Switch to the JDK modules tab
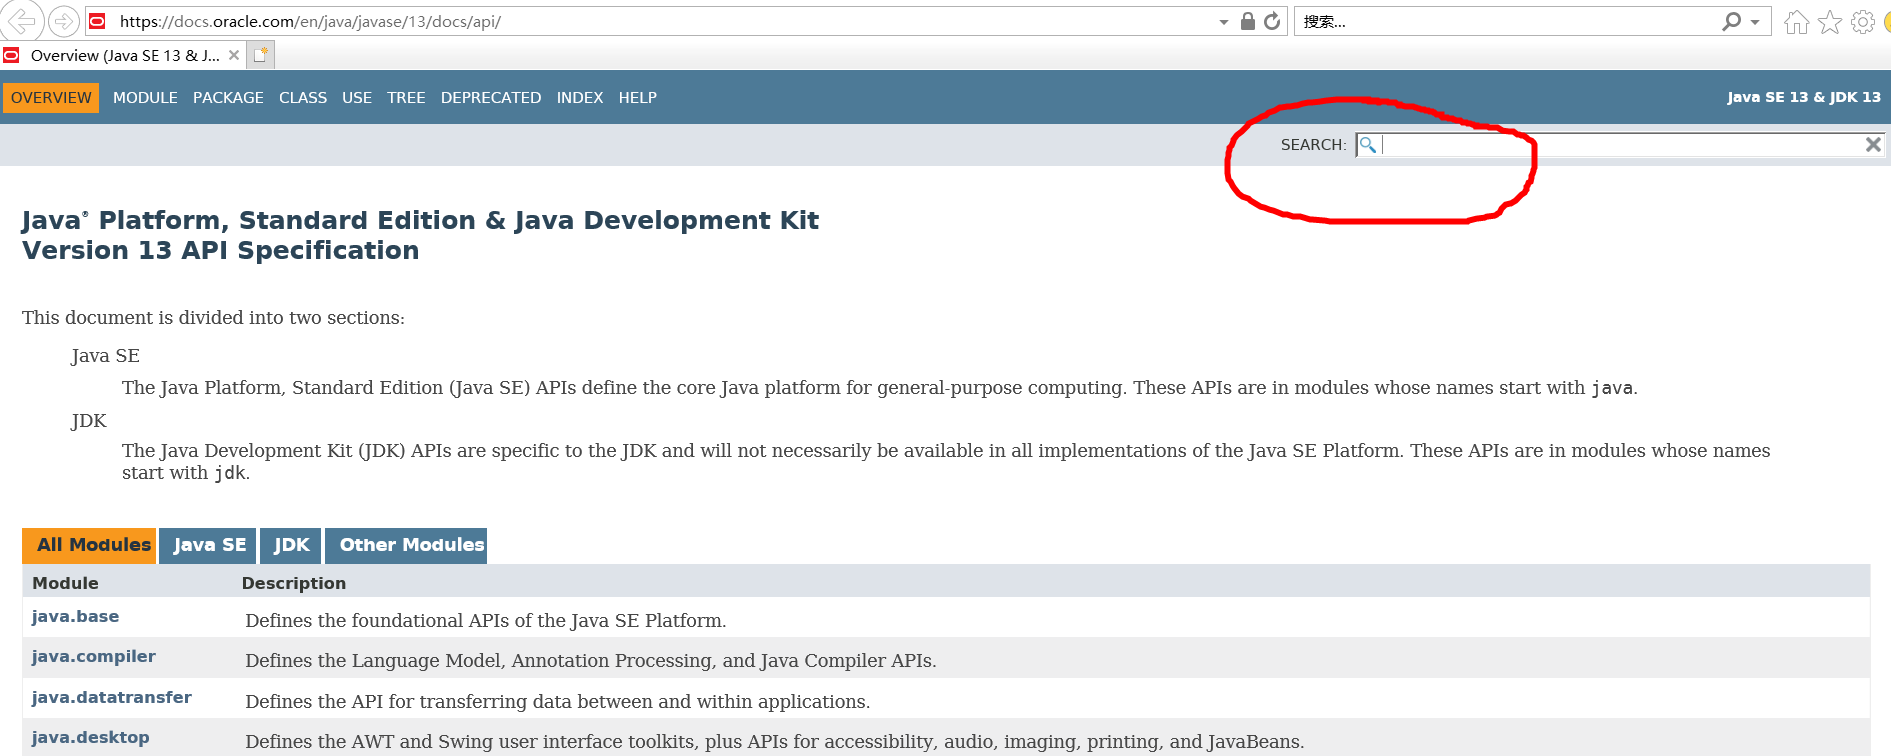 (x=291, y=546)
